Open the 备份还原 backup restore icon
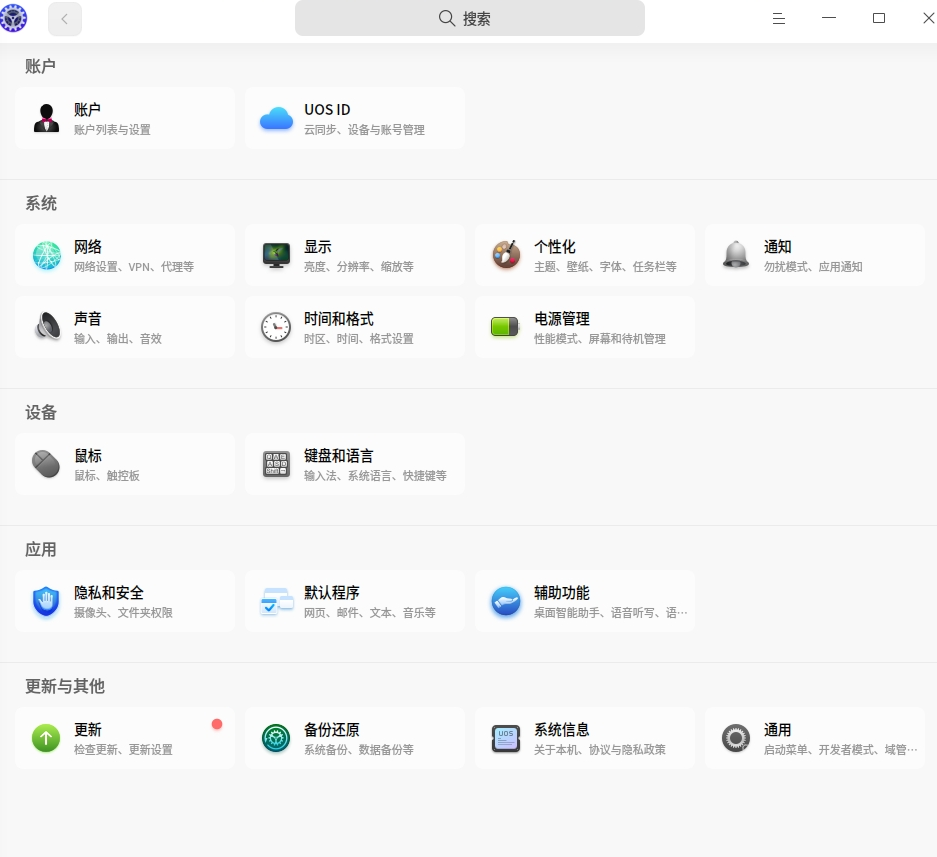Image resolution: width=937 pixels, height=857 pixels. (276, 738)
